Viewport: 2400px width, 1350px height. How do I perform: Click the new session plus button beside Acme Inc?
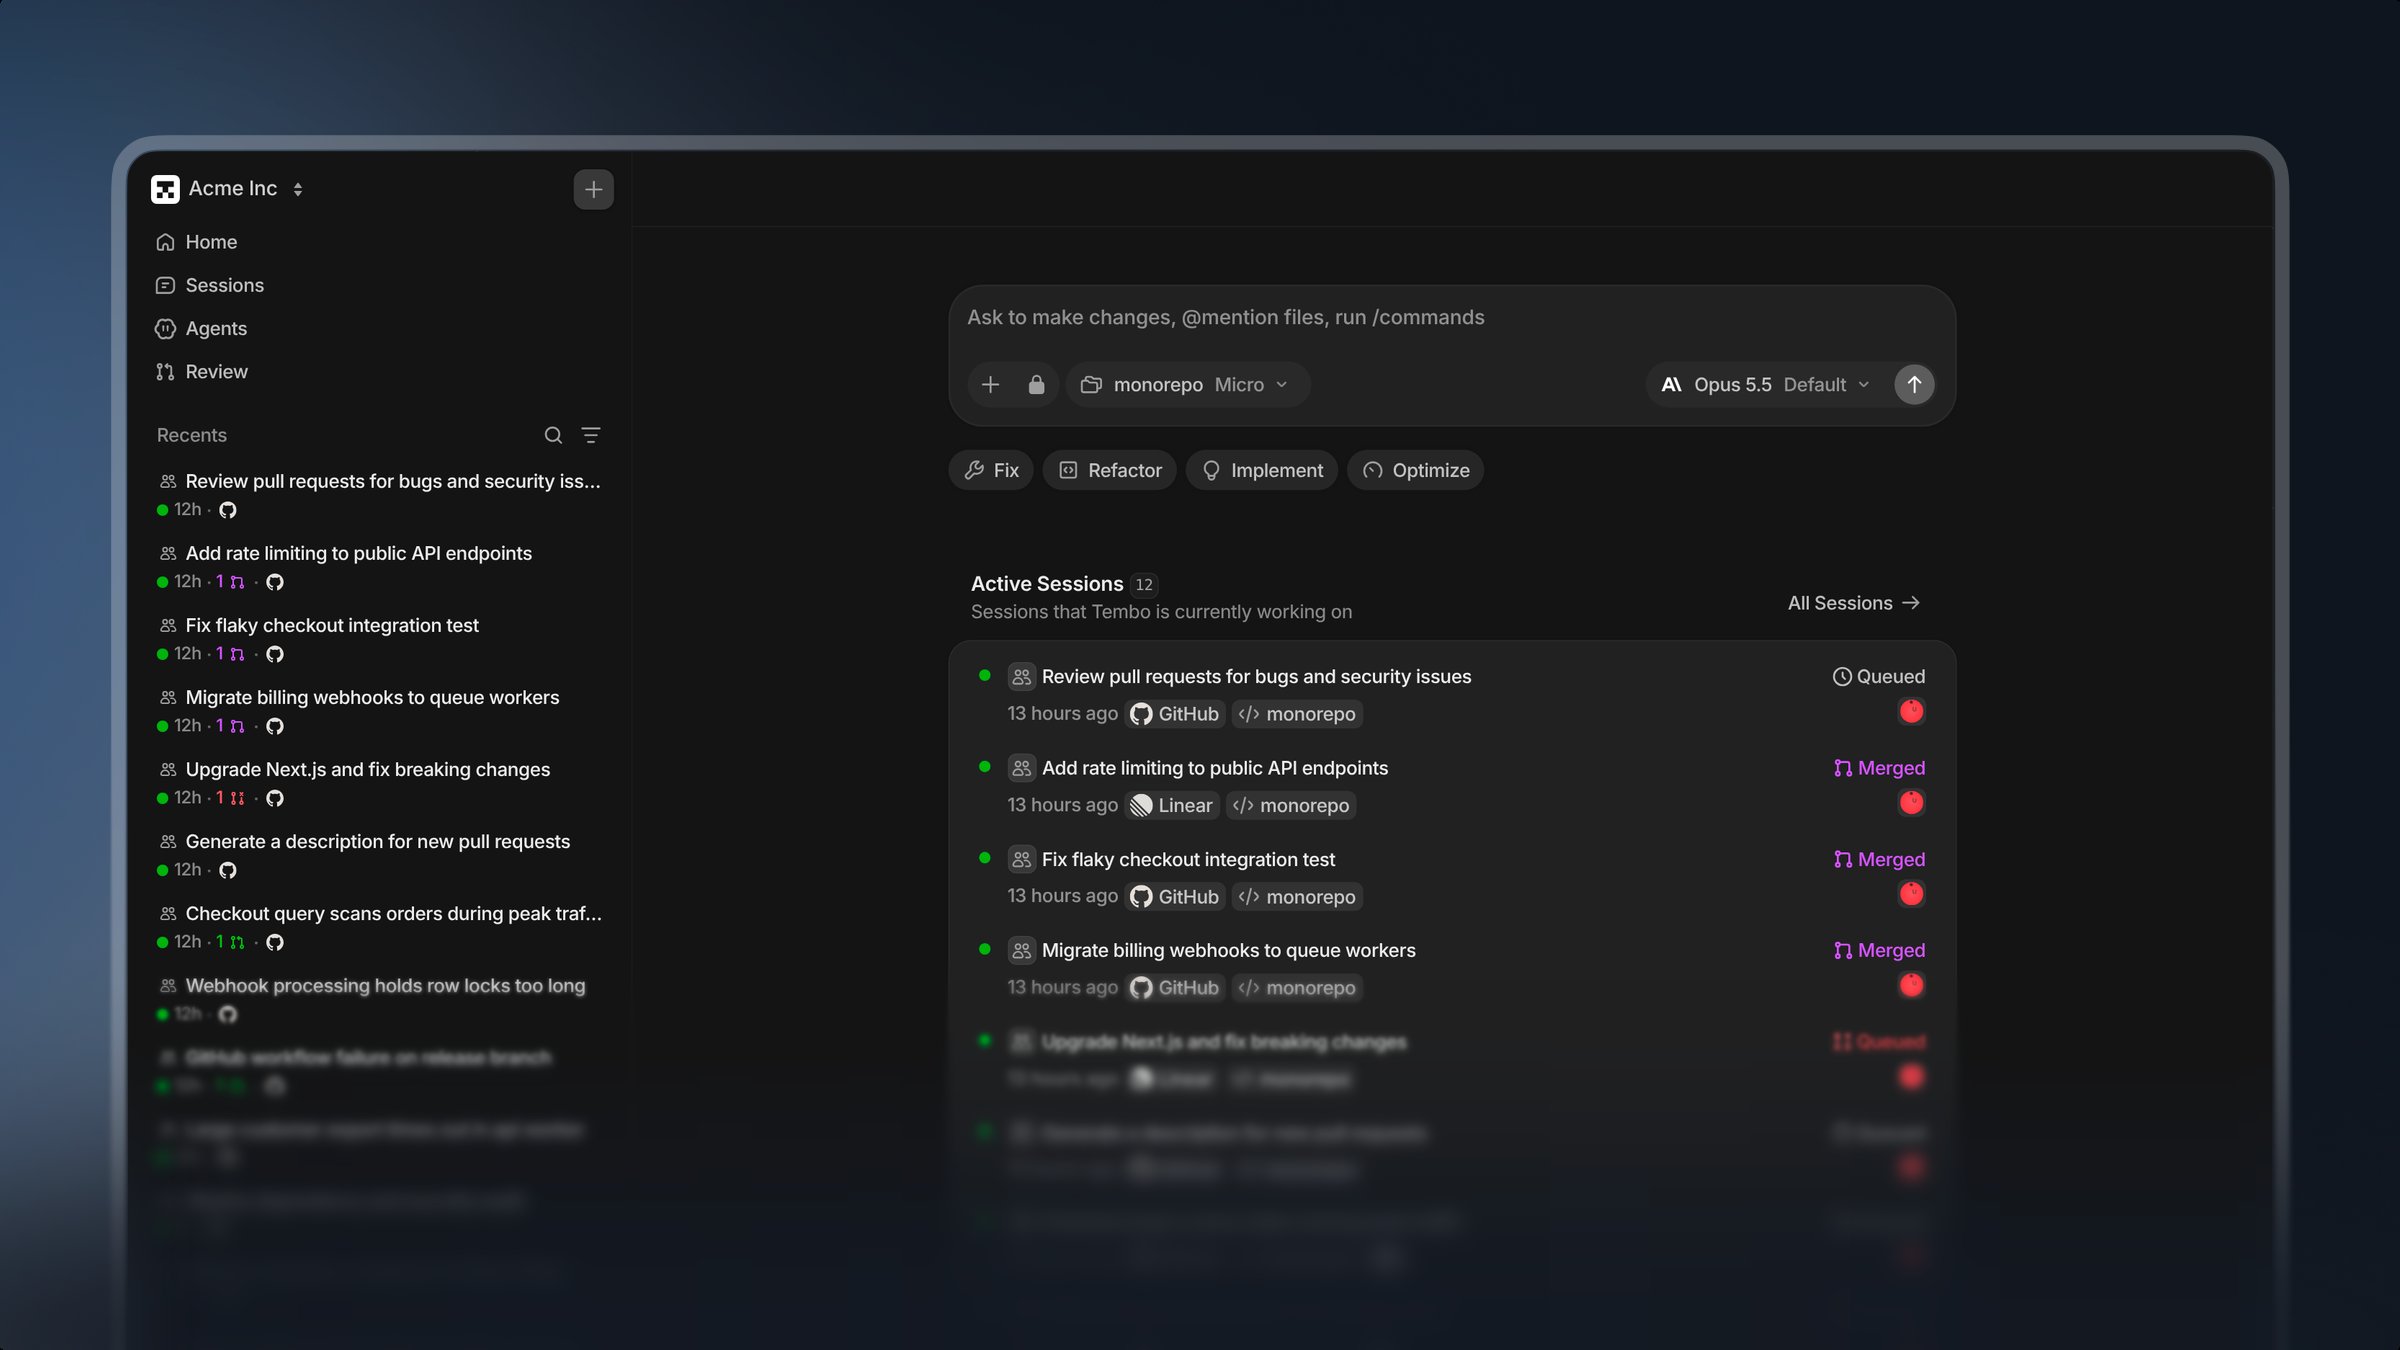pyautogui.click(x=593, y=189)
